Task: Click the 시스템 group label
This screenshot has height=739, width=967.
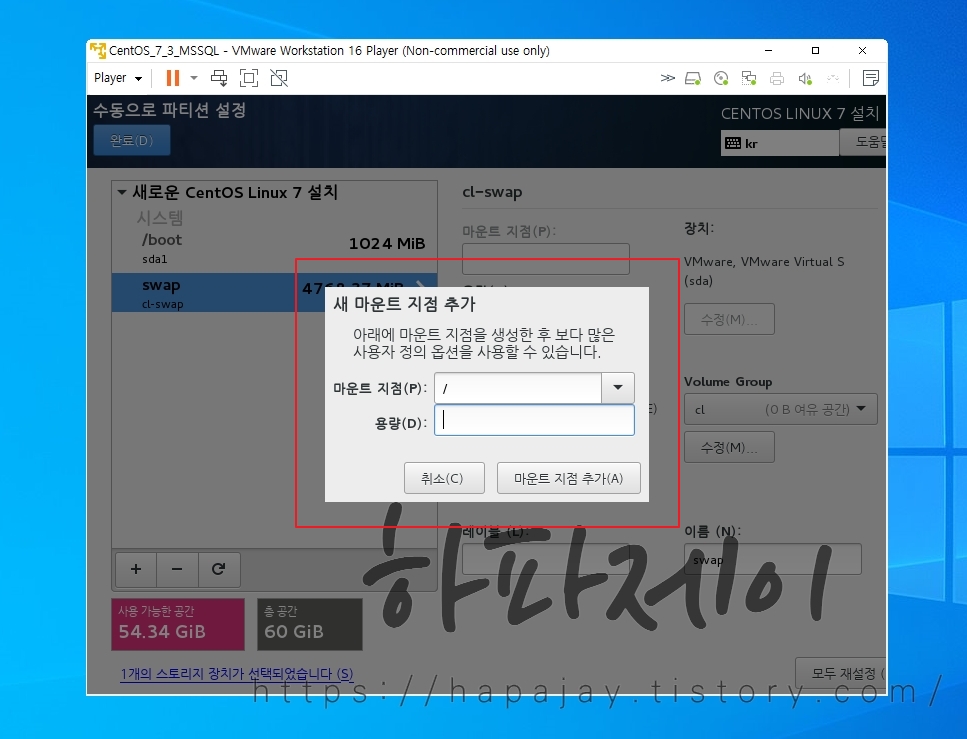Action: tap(160, 218)
